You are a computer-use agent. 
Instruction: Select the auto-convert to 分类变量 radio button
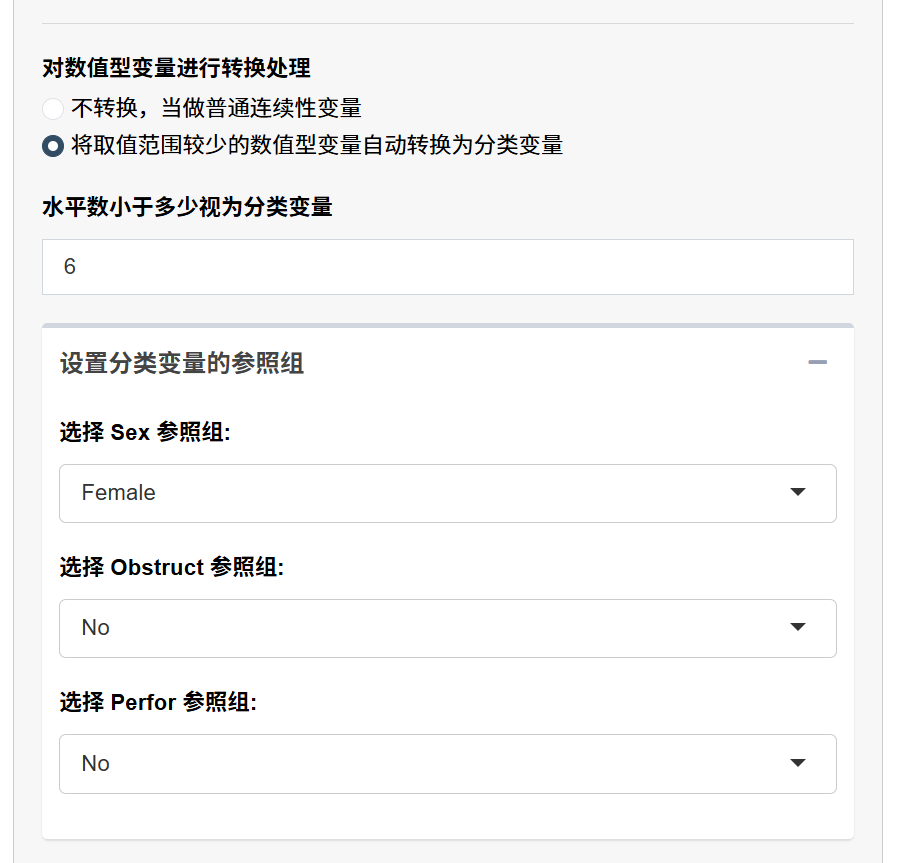(x=53, y=145)
